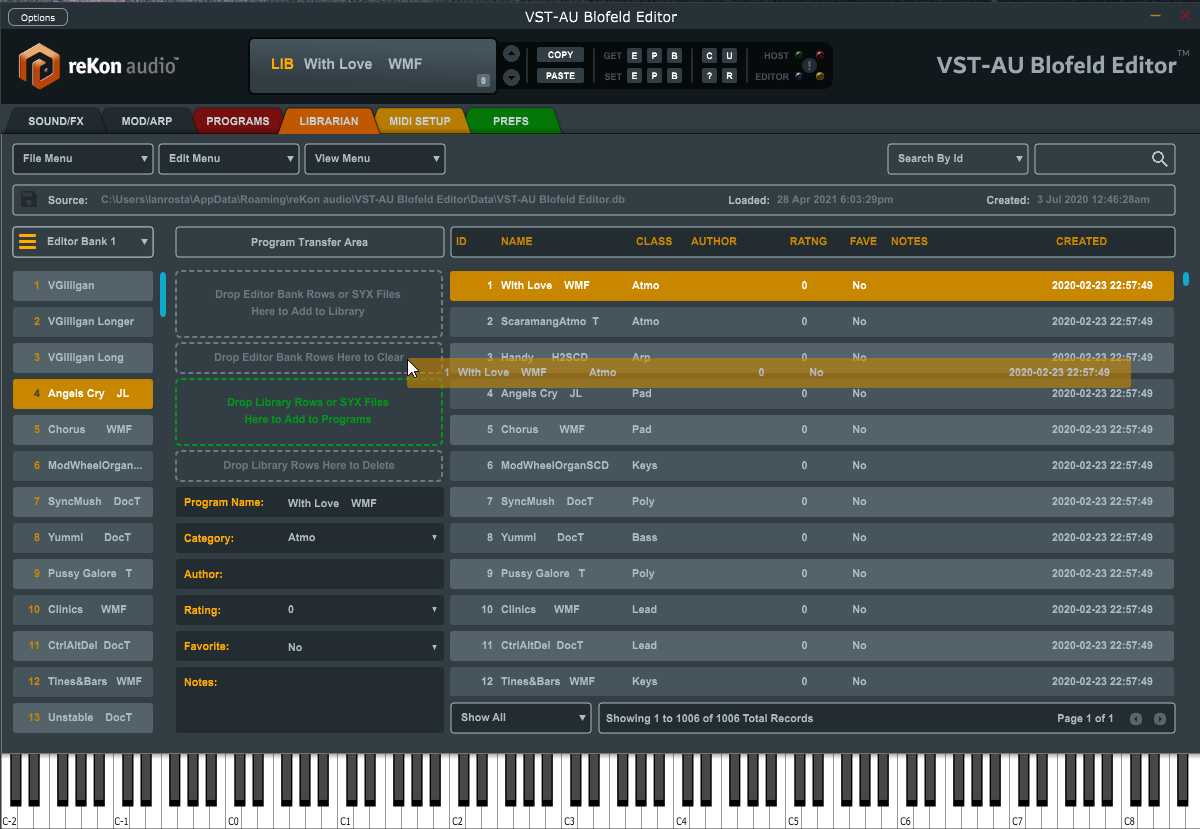The height and width of the screenshot is (829, 1200).
Task: Select bank slot 13 Unstable DocT
Action: coord(83,718)
